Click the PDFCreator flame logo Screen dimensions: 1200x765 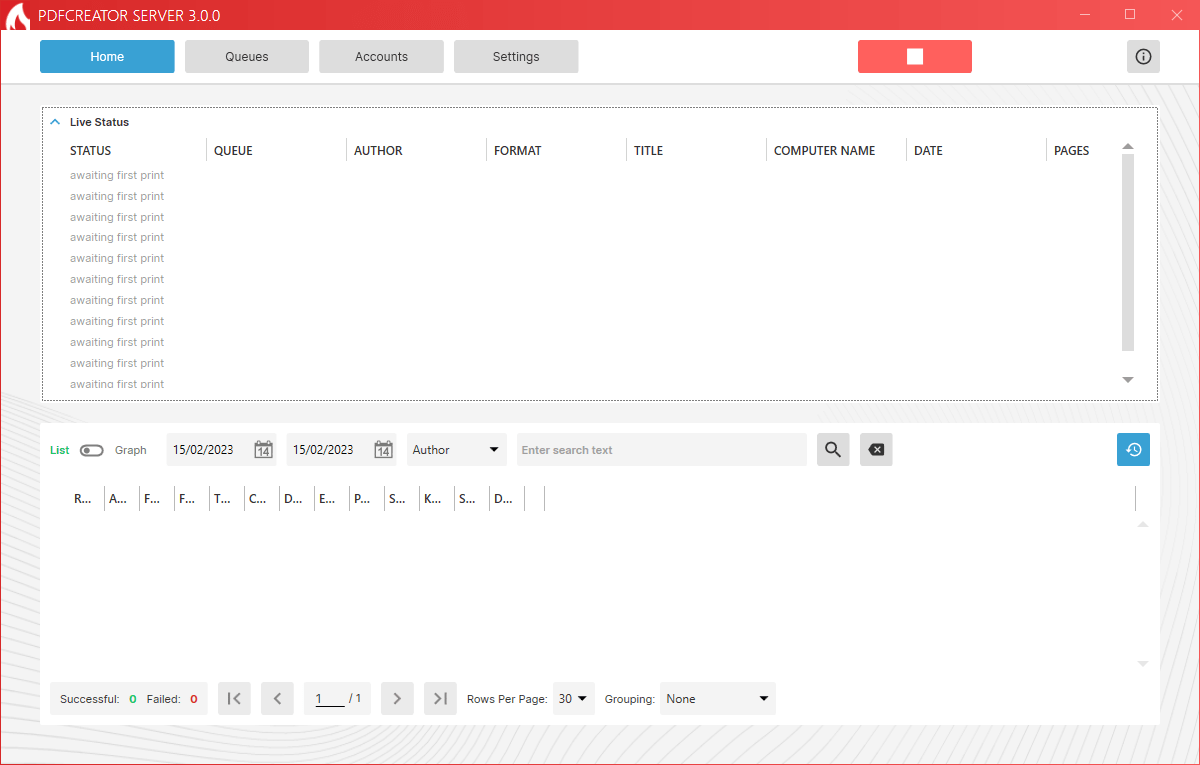coord(17,16)
